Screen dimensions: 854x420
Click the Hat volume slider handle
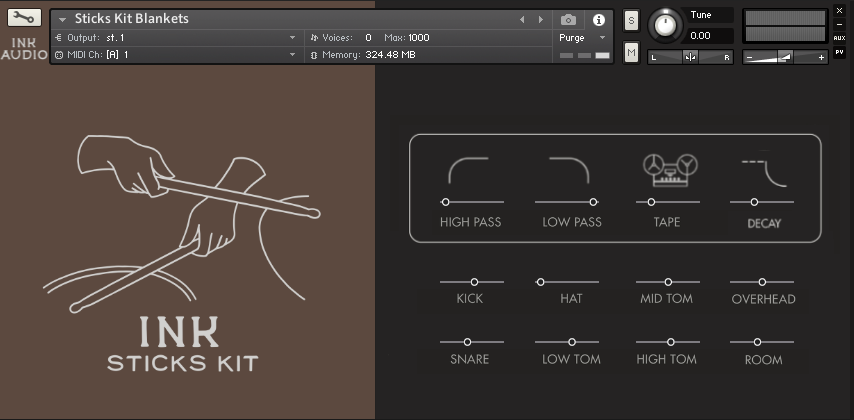(x=540, y=282)
